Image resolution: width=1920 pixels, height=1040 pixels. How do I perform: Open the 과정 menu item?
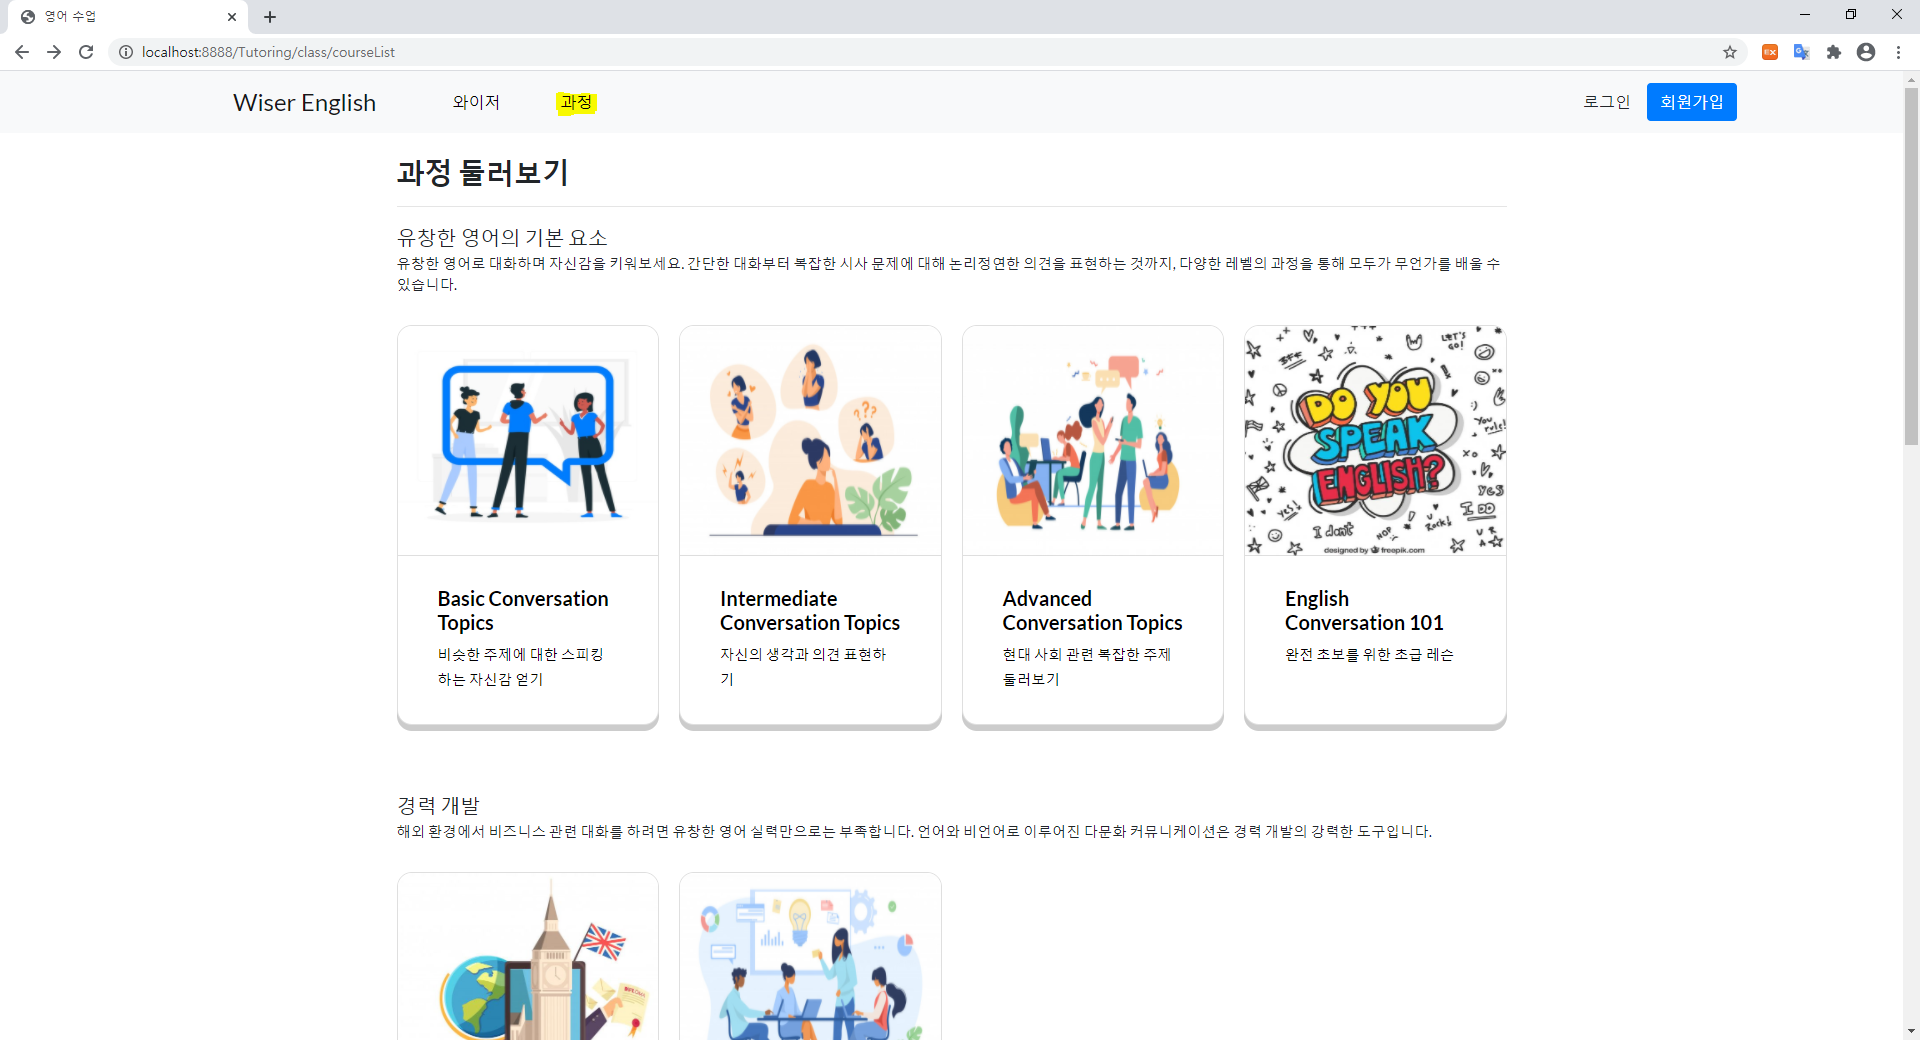coord(576,102)
